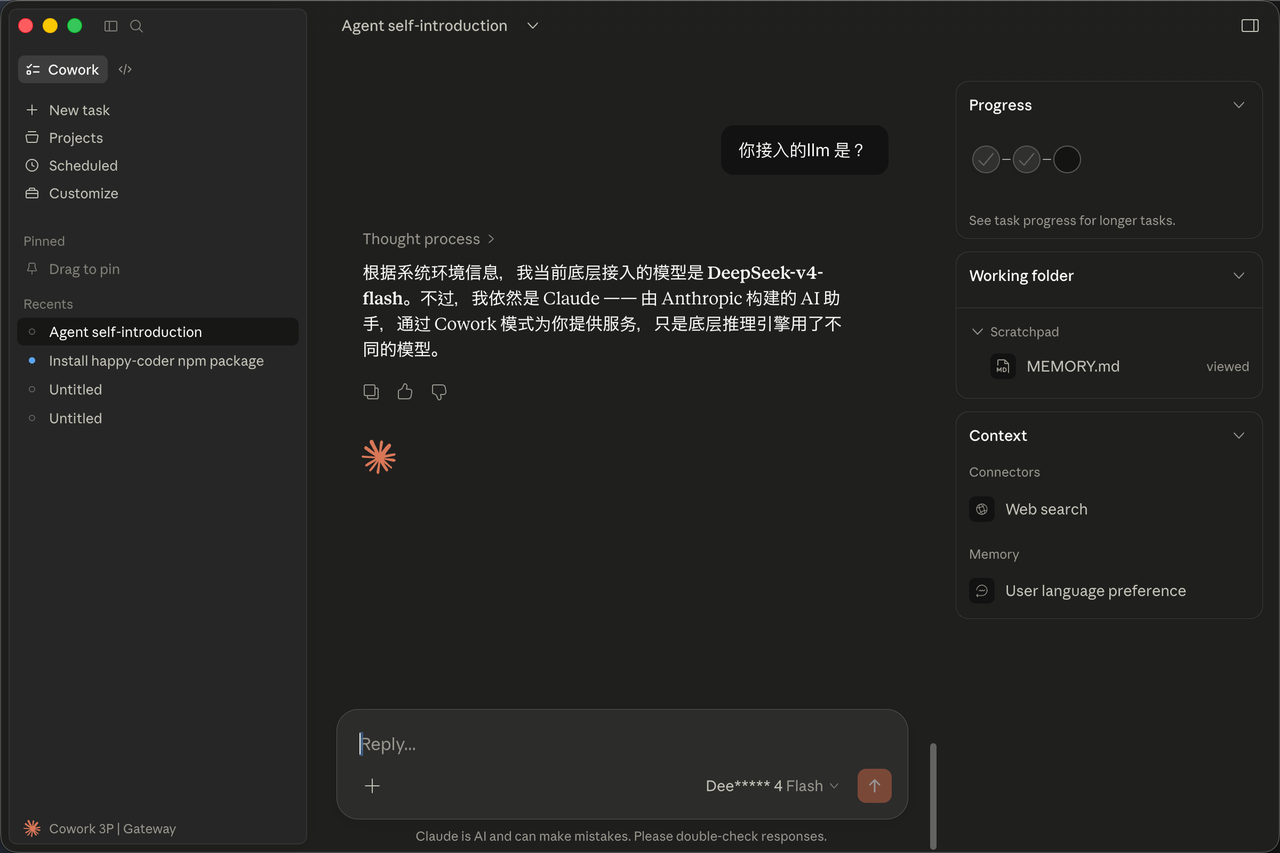Click the Claude logo icon in sidebar footer
Viewport: 1280px width, 853px height.
[x=32, y=829]
